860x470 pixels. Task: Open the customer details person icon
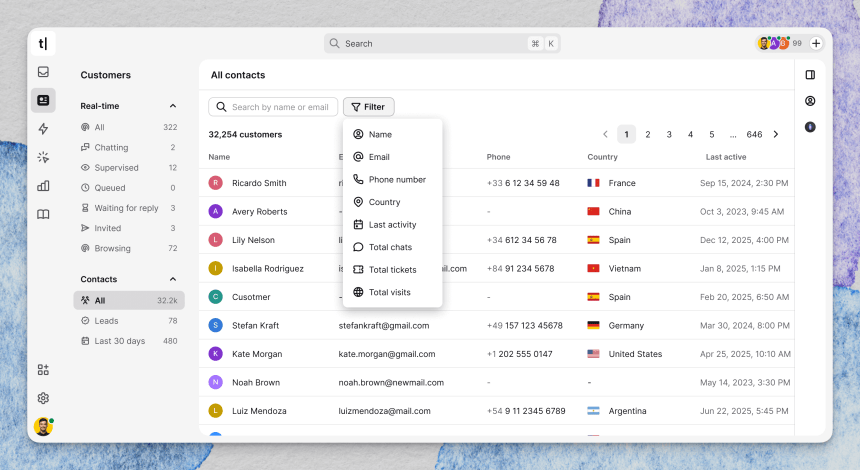[810, 101]
